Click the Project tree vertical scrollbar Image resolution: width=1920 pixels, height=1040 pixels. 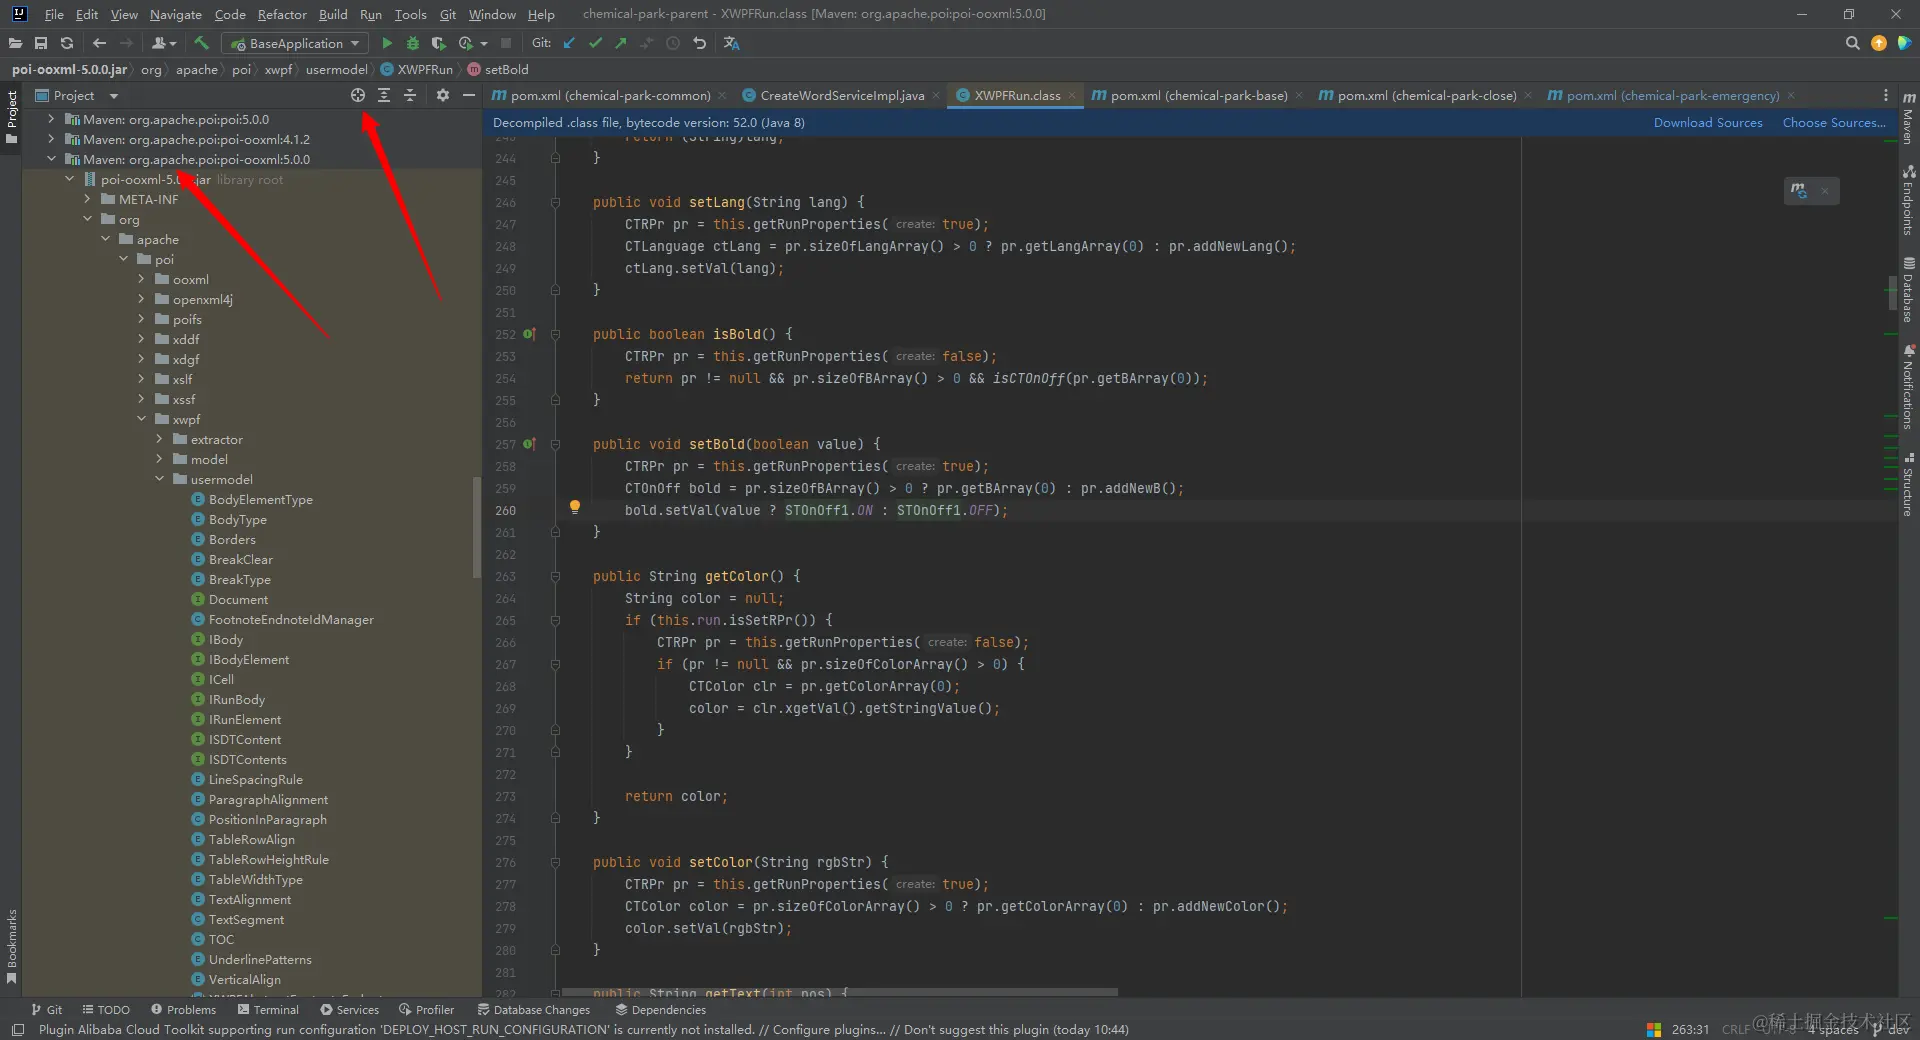476,527
